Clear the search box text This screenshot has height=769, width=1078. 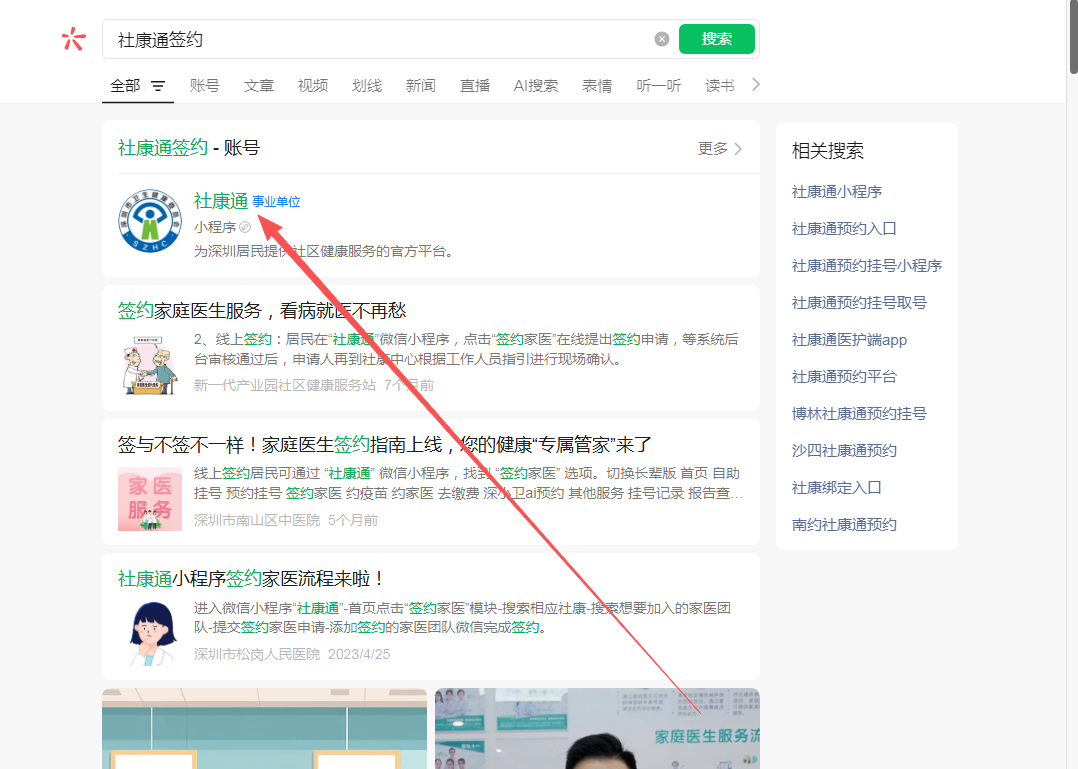click(662, 39)
